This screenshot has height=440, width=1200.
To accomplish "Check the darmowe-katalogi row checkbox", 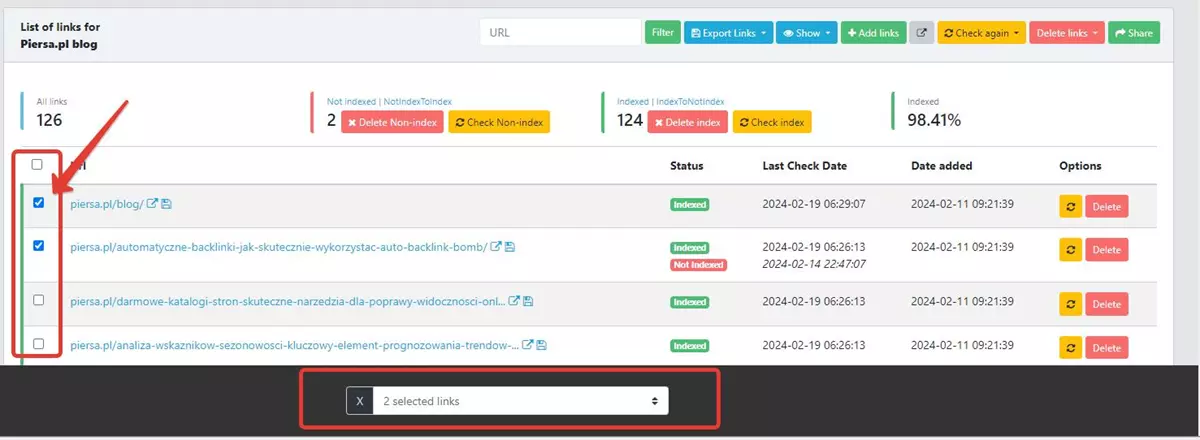I will 38,299.
